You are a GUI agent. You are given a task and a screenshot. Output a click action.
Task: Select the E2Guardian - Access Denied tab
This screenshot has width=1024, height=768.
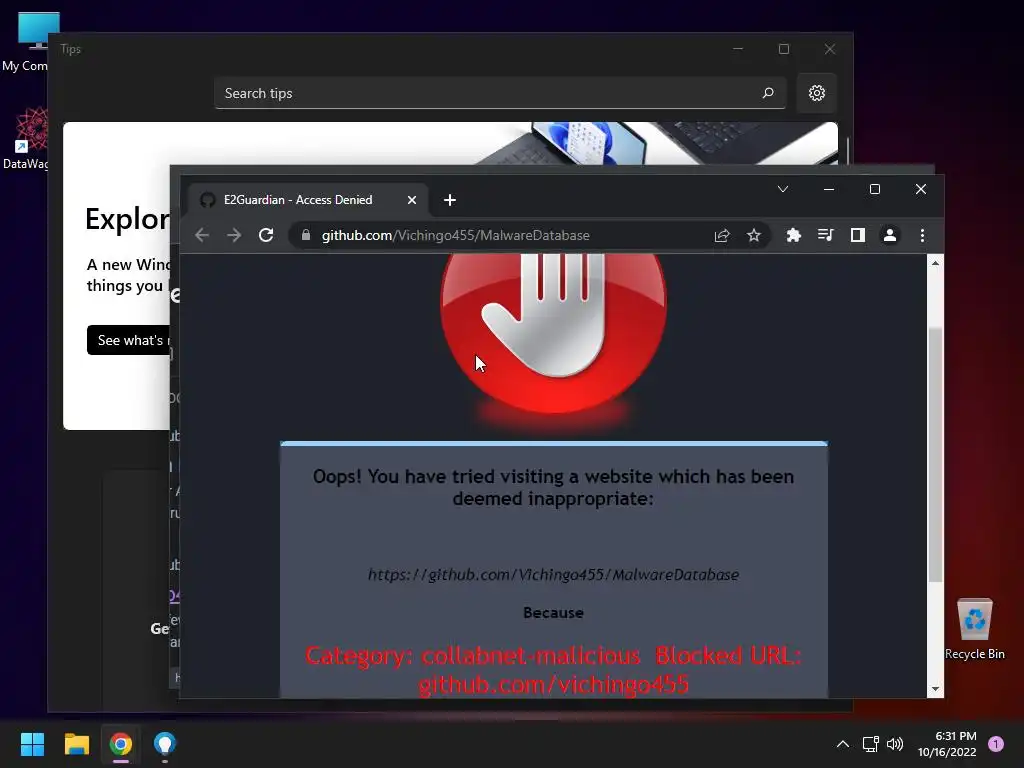tap(308, 200)
